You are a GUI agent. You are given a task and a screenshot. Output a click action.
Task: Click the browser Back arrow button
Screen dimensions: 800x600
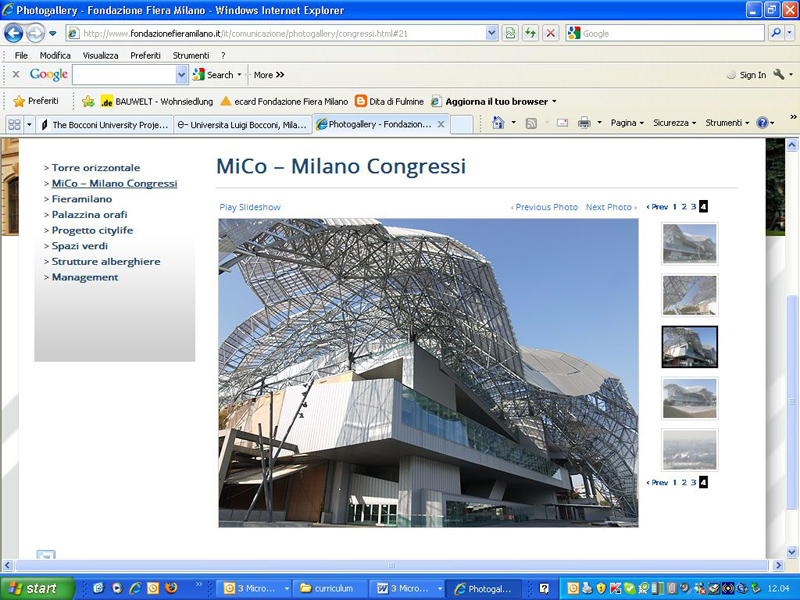pos(13,34)
